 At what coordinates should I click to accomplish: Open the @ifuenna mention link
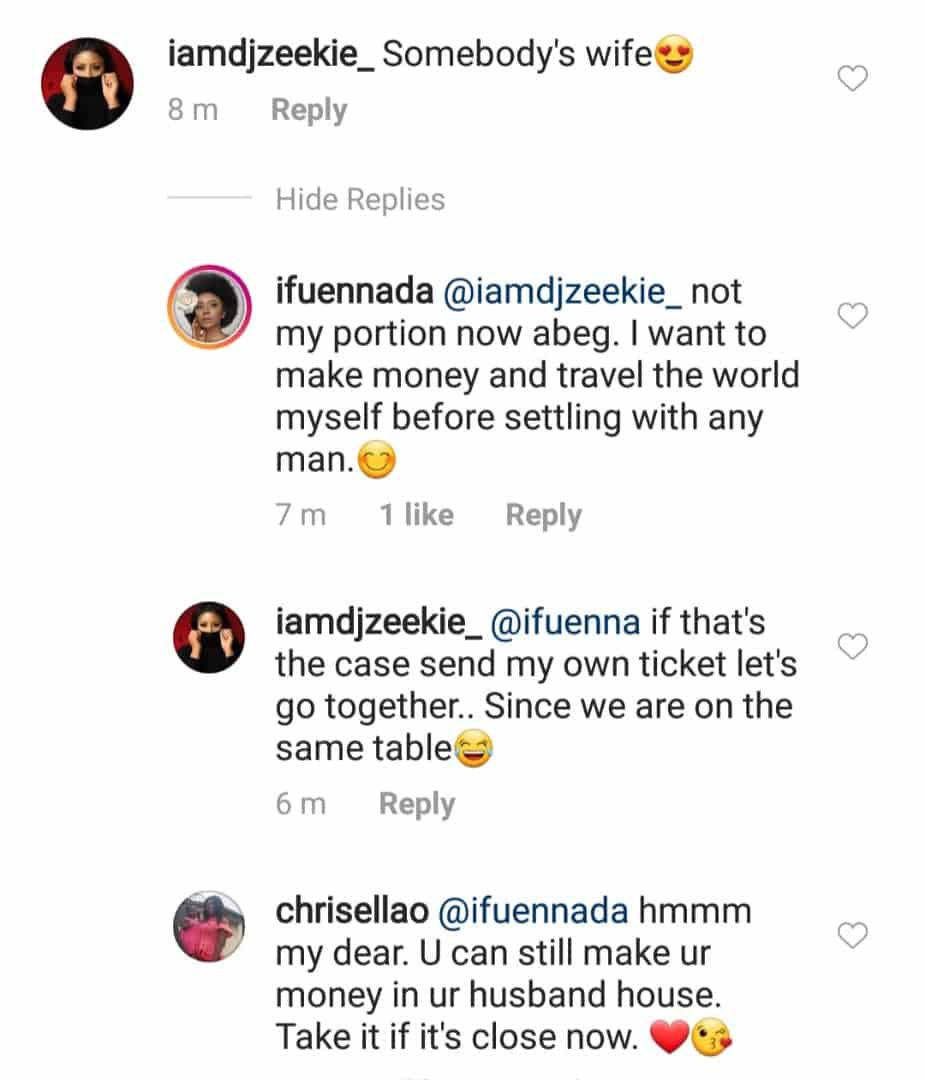(x=565, y=622)
